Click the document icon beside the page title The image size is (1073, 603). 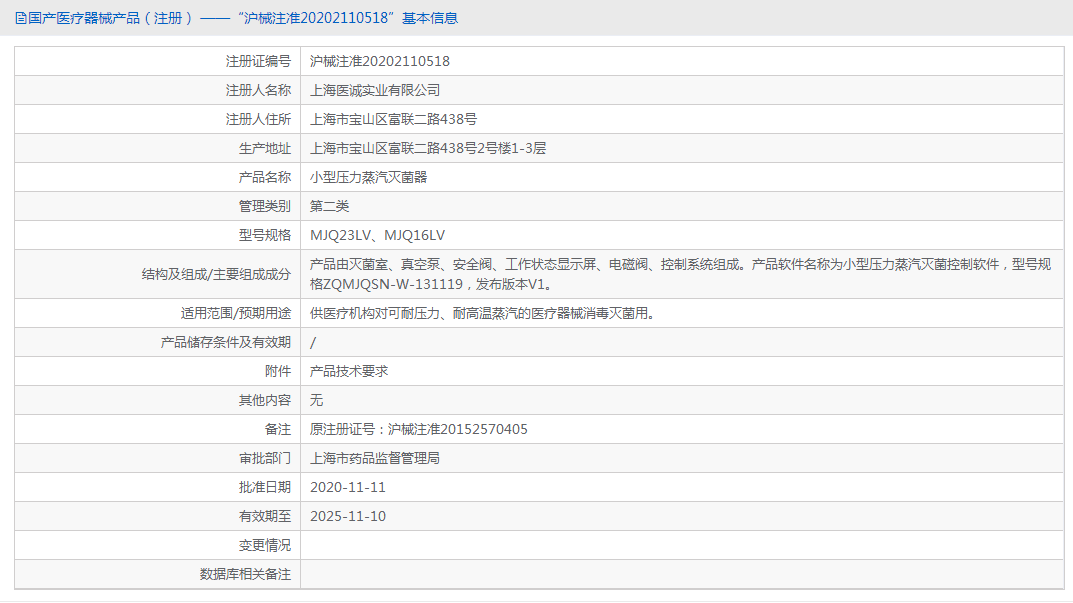coord(21,18)
